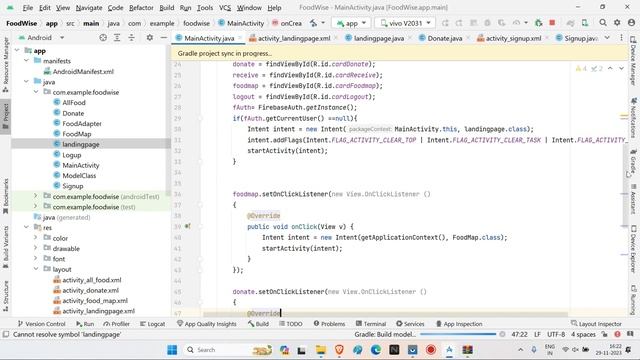Viewport: 640px width, 360px height.
Task: Open the Build Variants side tool window
Action: coord(6,247)
